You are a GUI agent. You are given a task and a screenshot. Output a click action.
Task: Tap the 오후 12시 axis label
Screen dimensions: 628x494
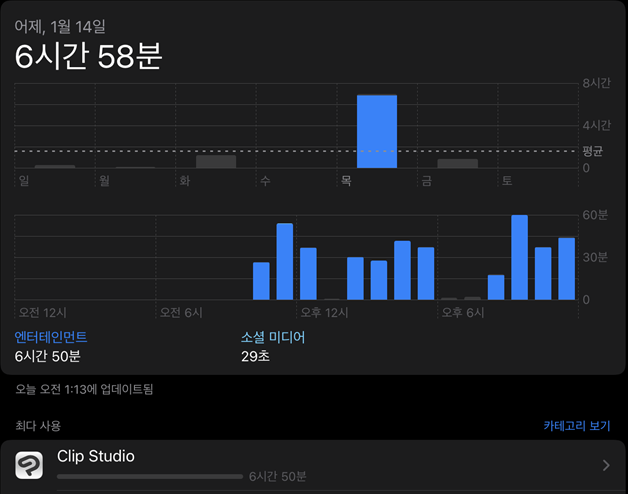coord(325,313)
